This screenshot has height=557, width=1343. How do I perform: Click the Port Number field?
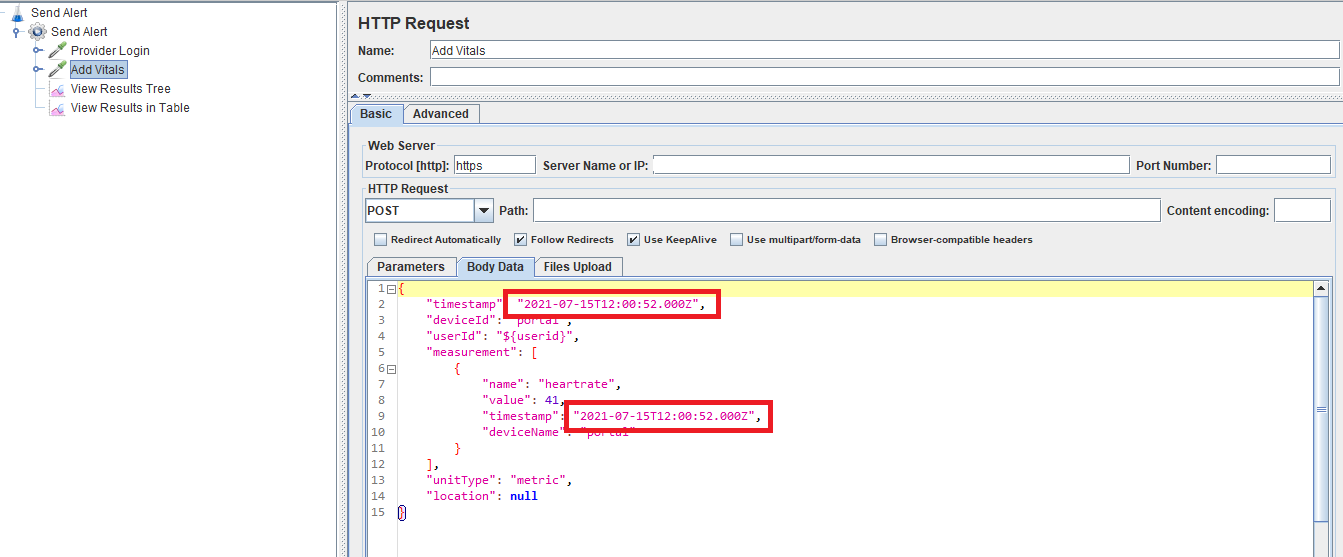pos(1273,166)
